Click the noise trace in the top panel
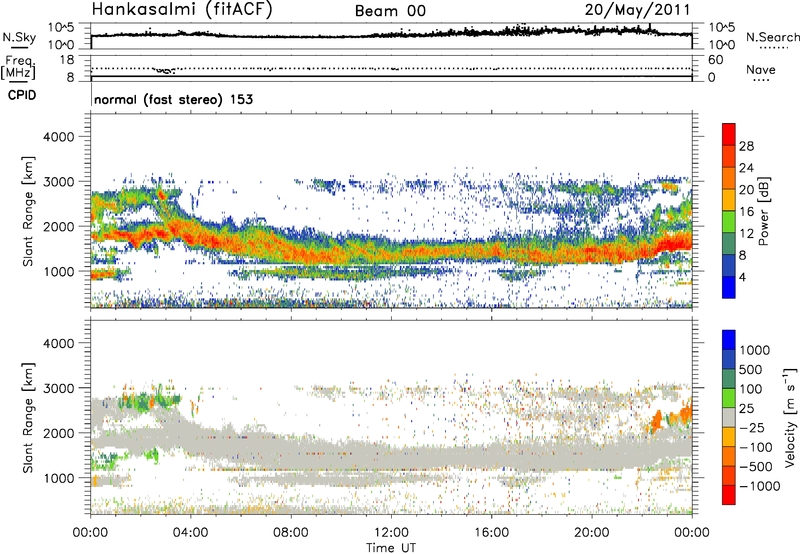This screenshot has height=554, width=800. pos(391,35)
